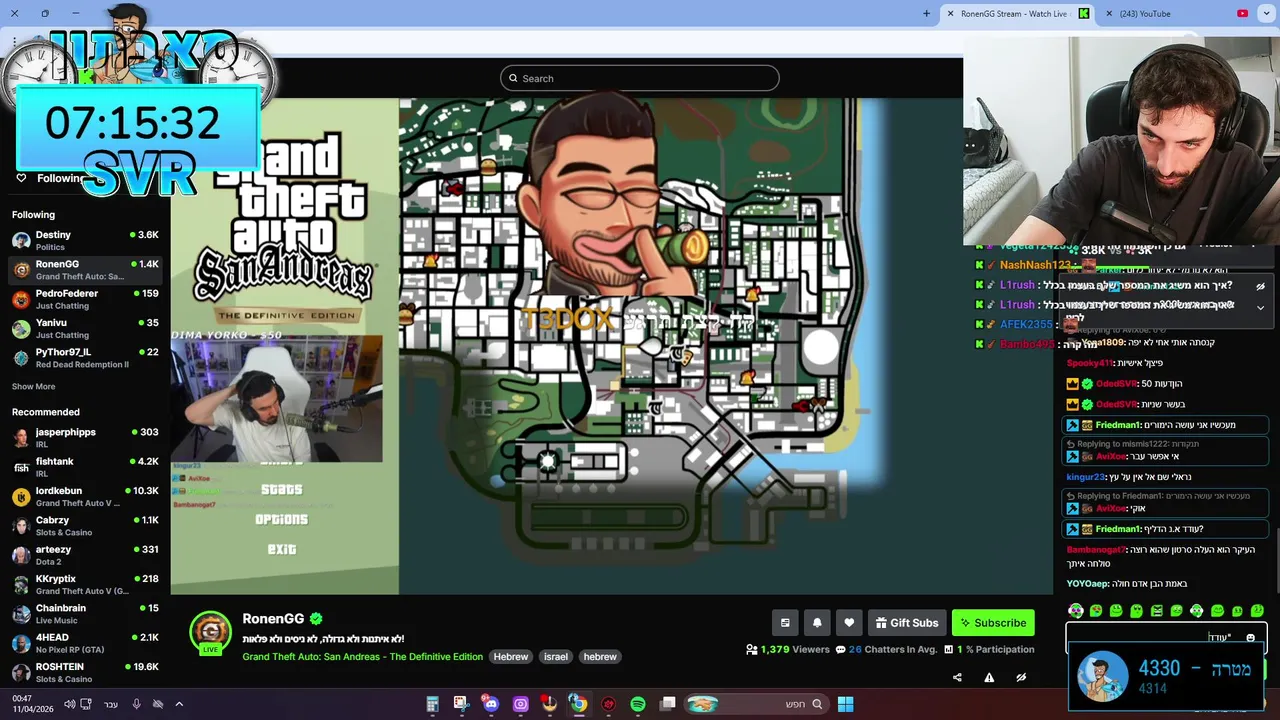Click the emoji picker in chat input
The height and width of the screenshot is (720, 1280).
click(1250, 638)
